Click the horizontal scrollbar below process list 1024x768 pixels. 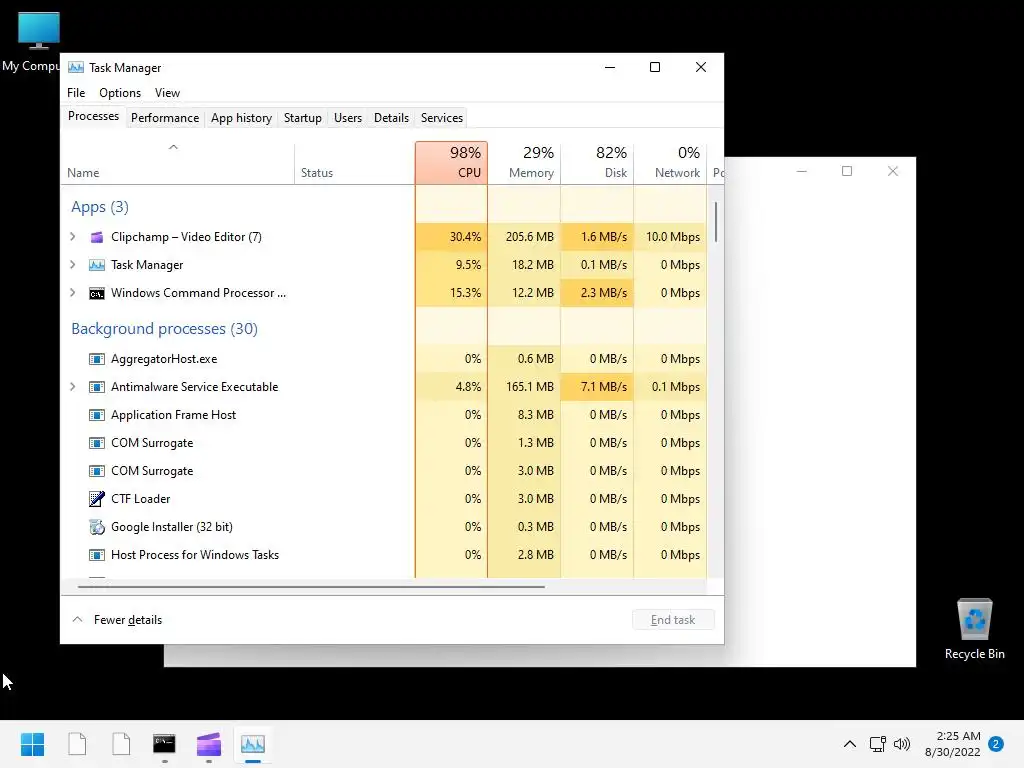pyautogui.click(x=311, y=587)
